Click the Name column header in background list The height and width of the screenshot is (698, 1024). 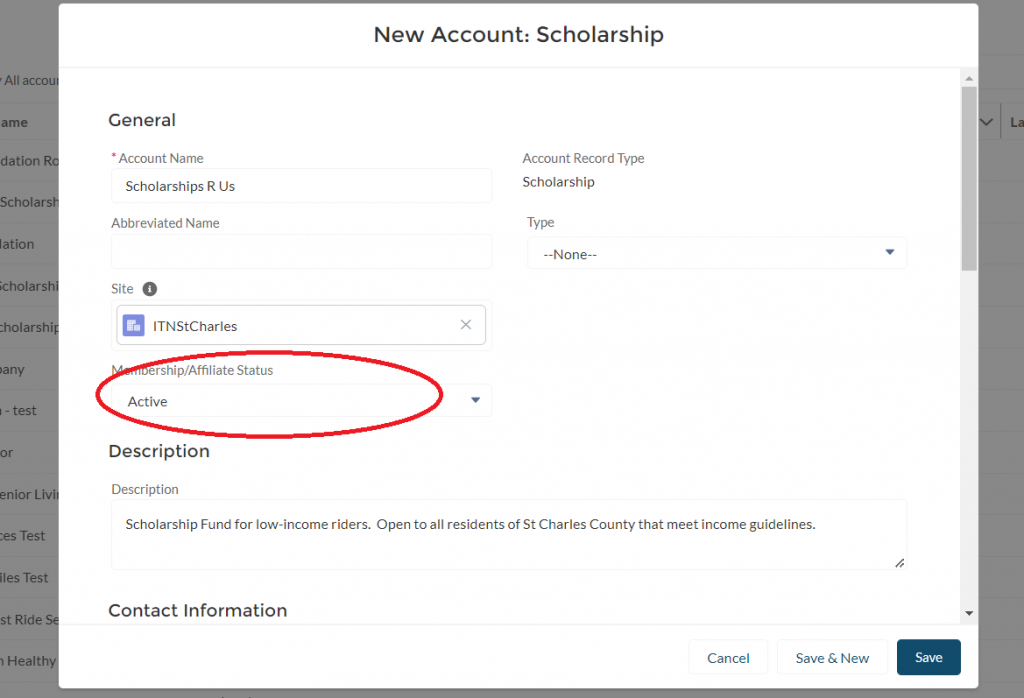pyautogui.click(x=14, y=122)
